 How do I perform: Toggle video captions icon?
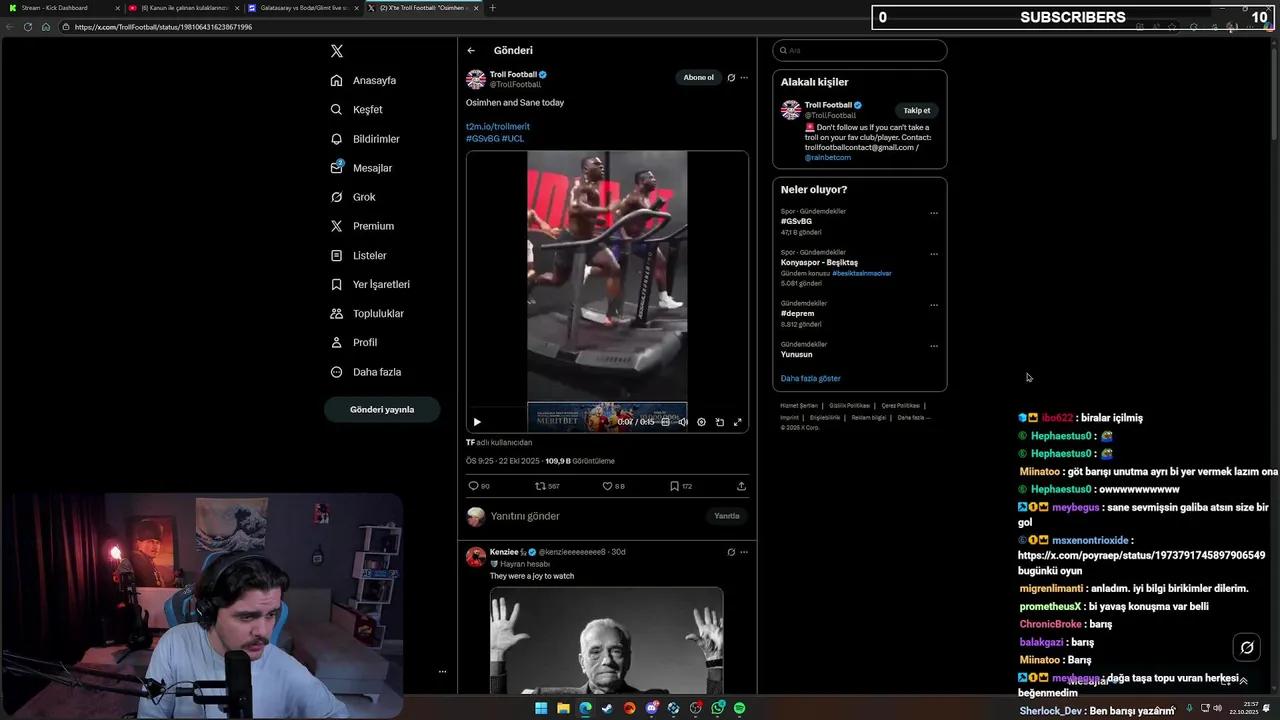(666, 422)
